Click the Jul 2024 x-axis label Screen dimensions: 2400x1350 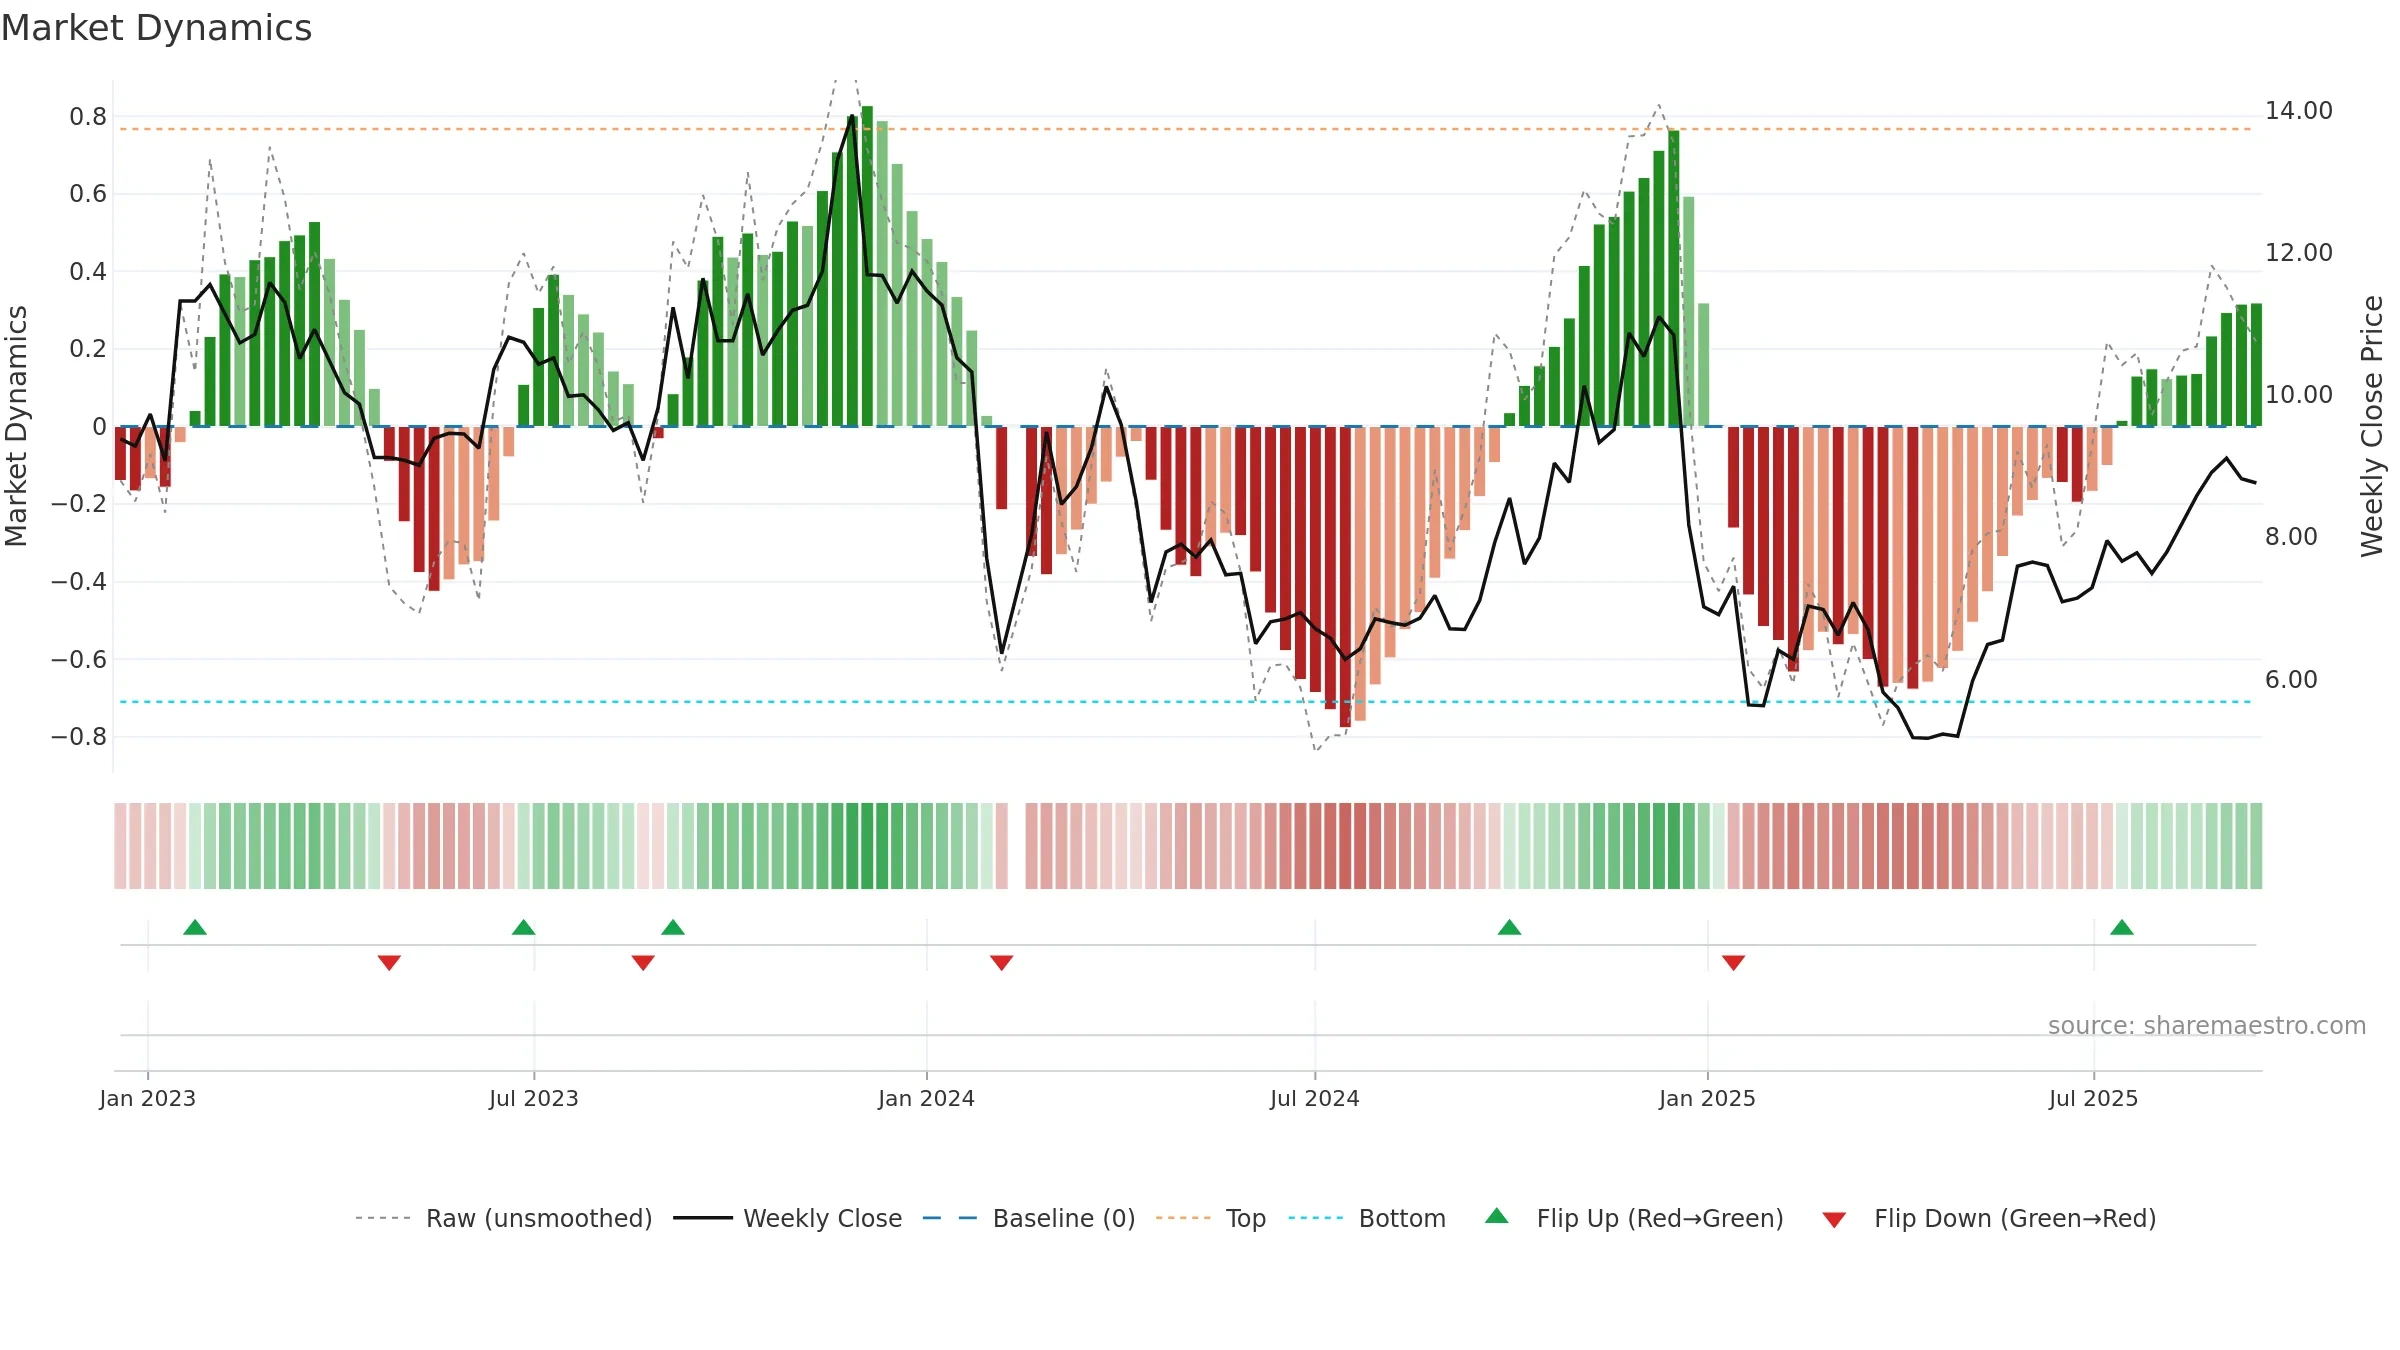coord(1315,1098)
